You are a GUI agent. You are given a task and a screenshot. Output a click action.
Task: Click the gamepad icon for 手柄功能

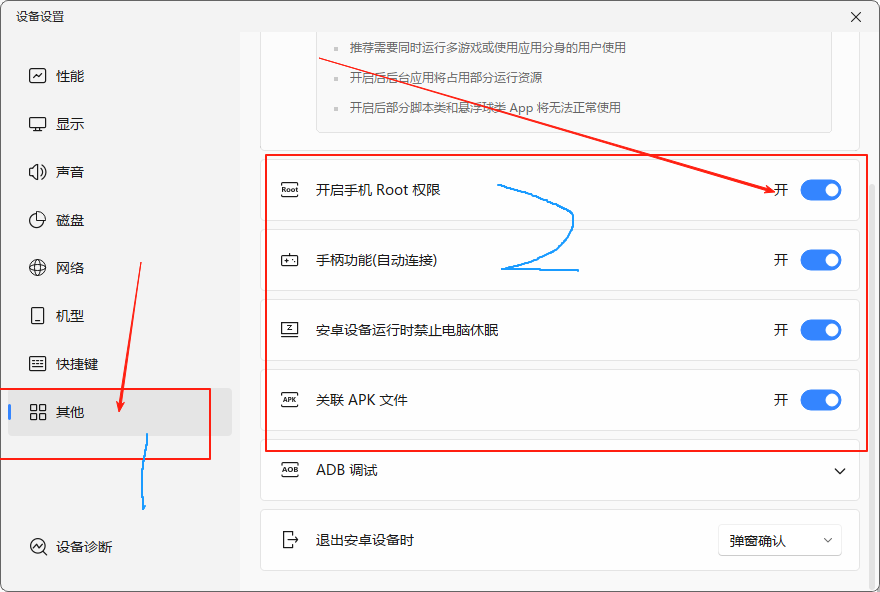(x=290, y=260)
